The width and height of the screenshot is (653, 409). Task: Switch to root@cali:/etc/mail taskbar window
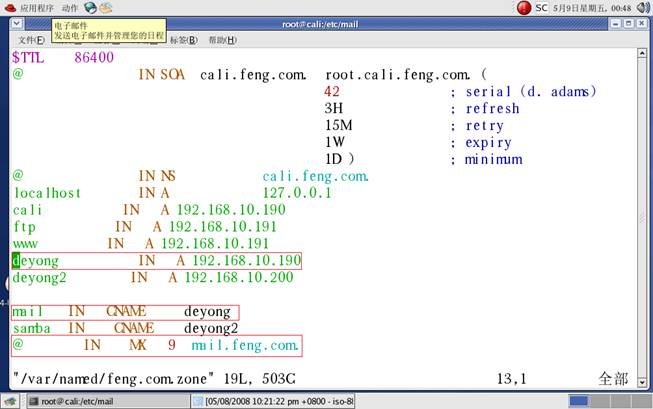(x=82, y=401)
